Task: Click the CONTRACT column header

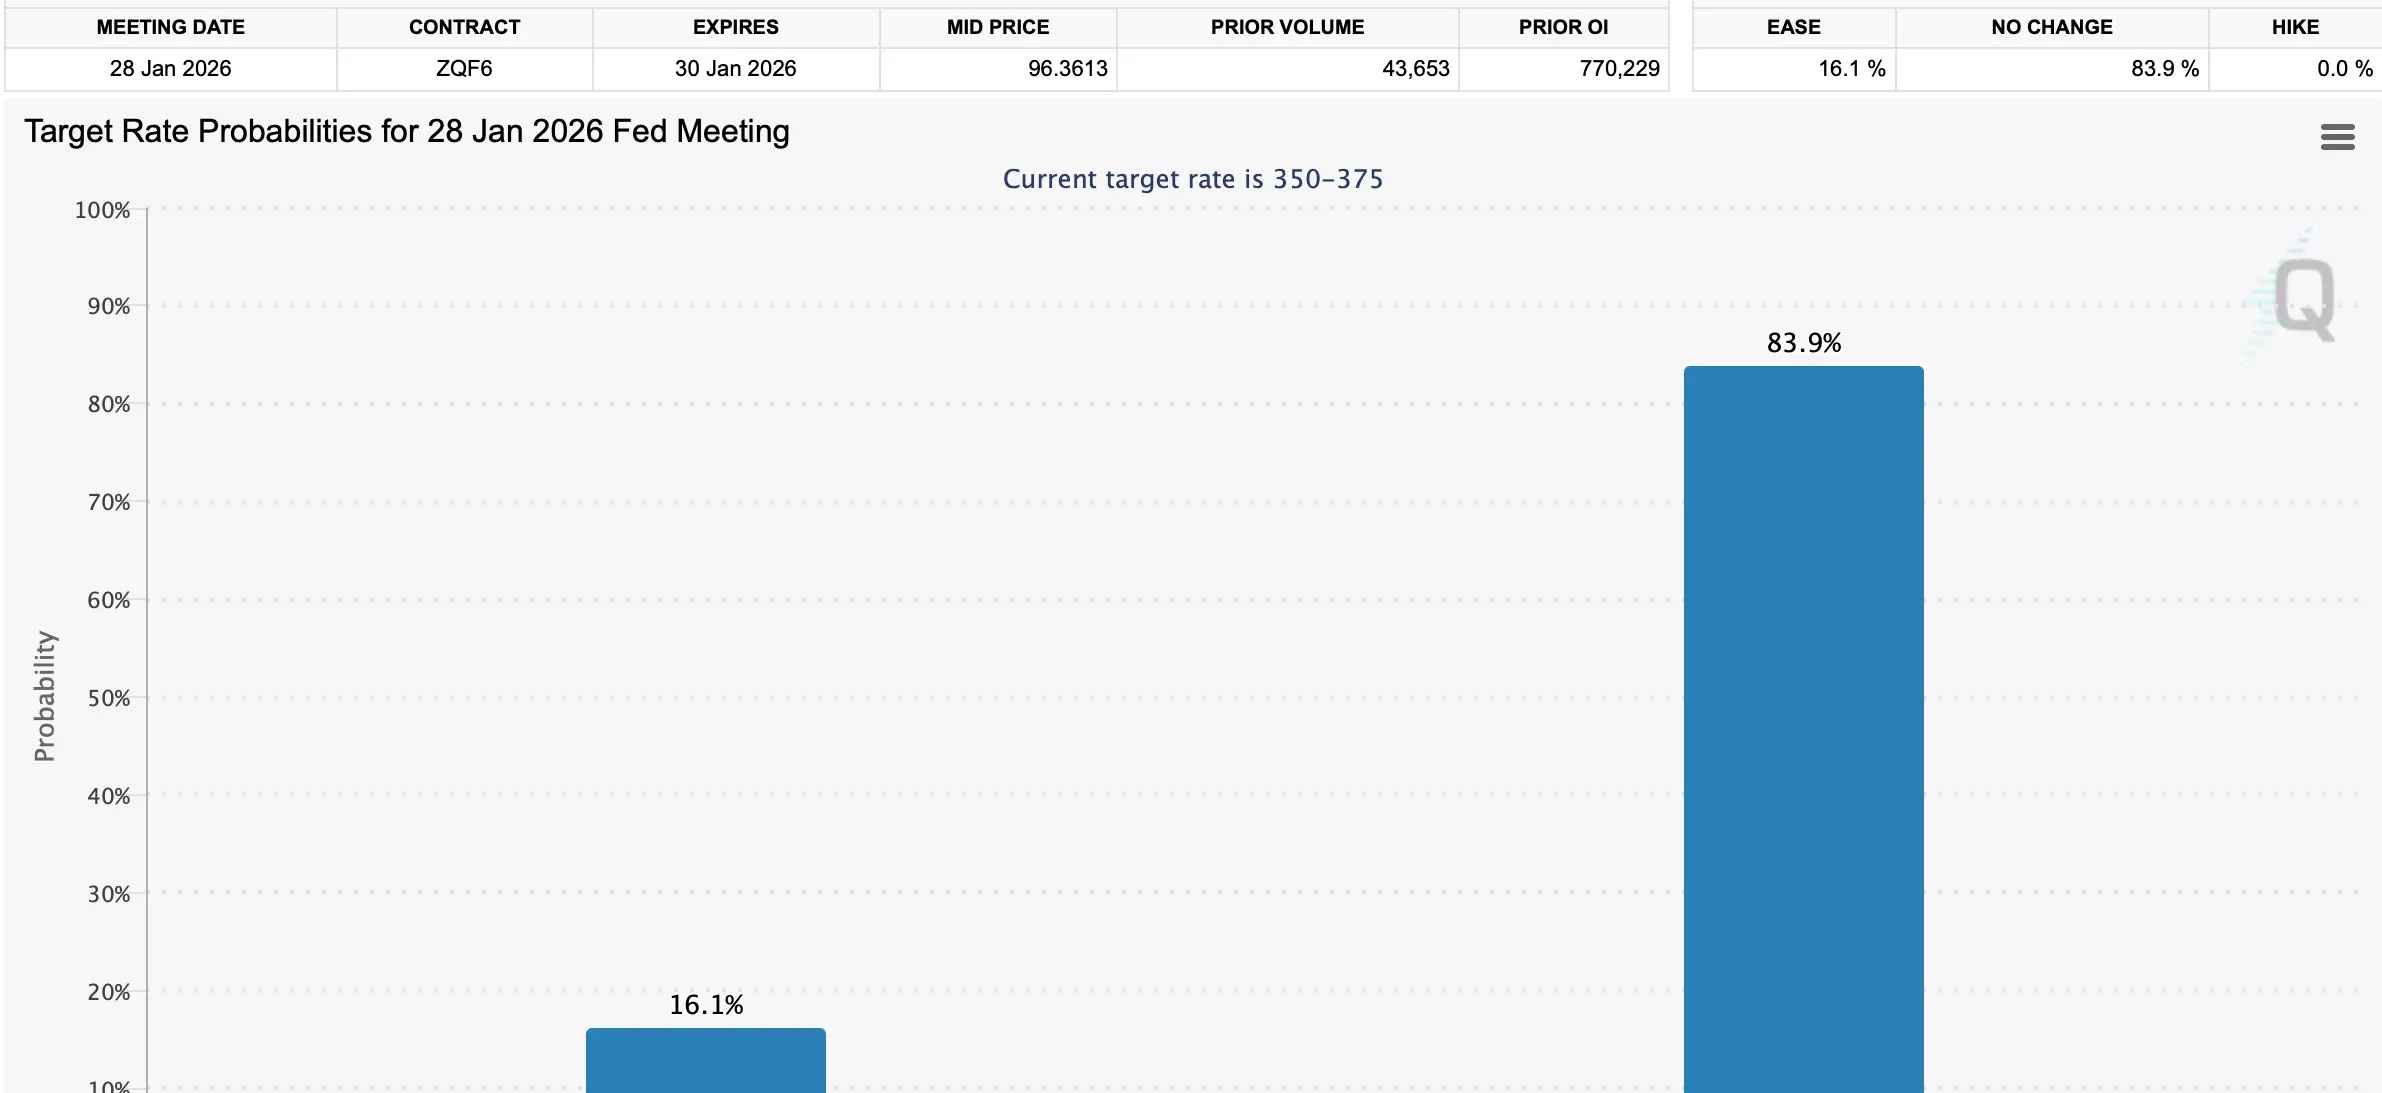Action: 464,27
